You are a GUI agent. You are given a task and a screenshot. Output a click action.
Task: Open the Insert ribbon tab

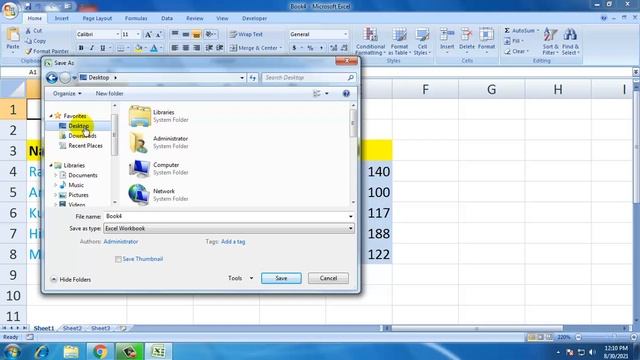click(x=62, y=18)
